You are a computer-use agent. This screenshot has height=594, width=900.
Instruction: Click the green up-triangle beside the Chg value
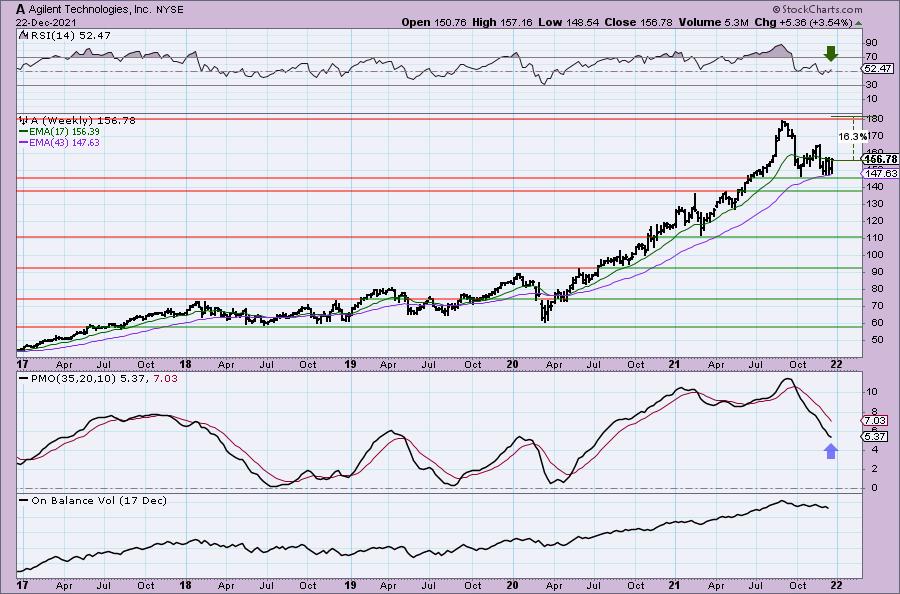858,23
